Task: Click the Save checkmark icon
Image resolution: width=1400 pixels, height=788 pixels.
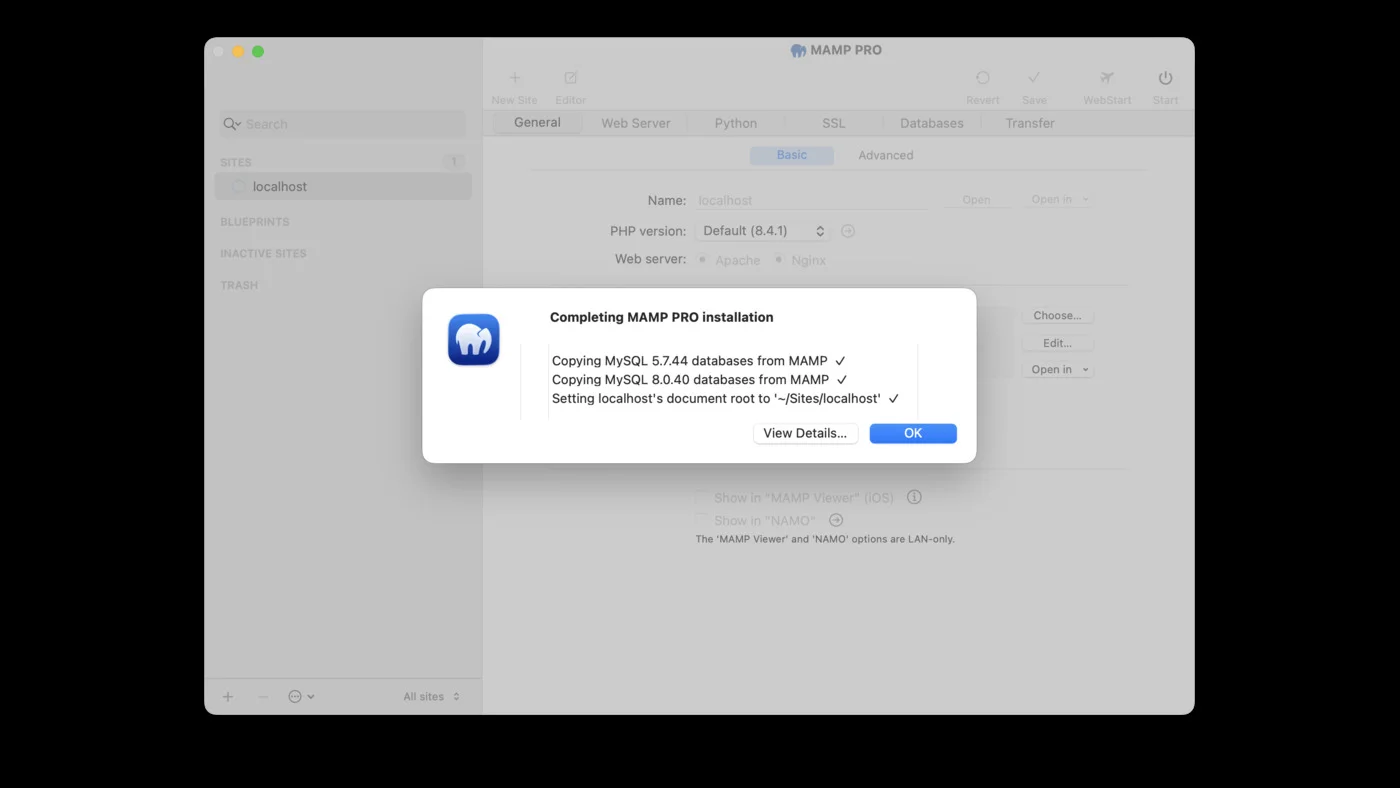Action: (x=1034, y=78)
